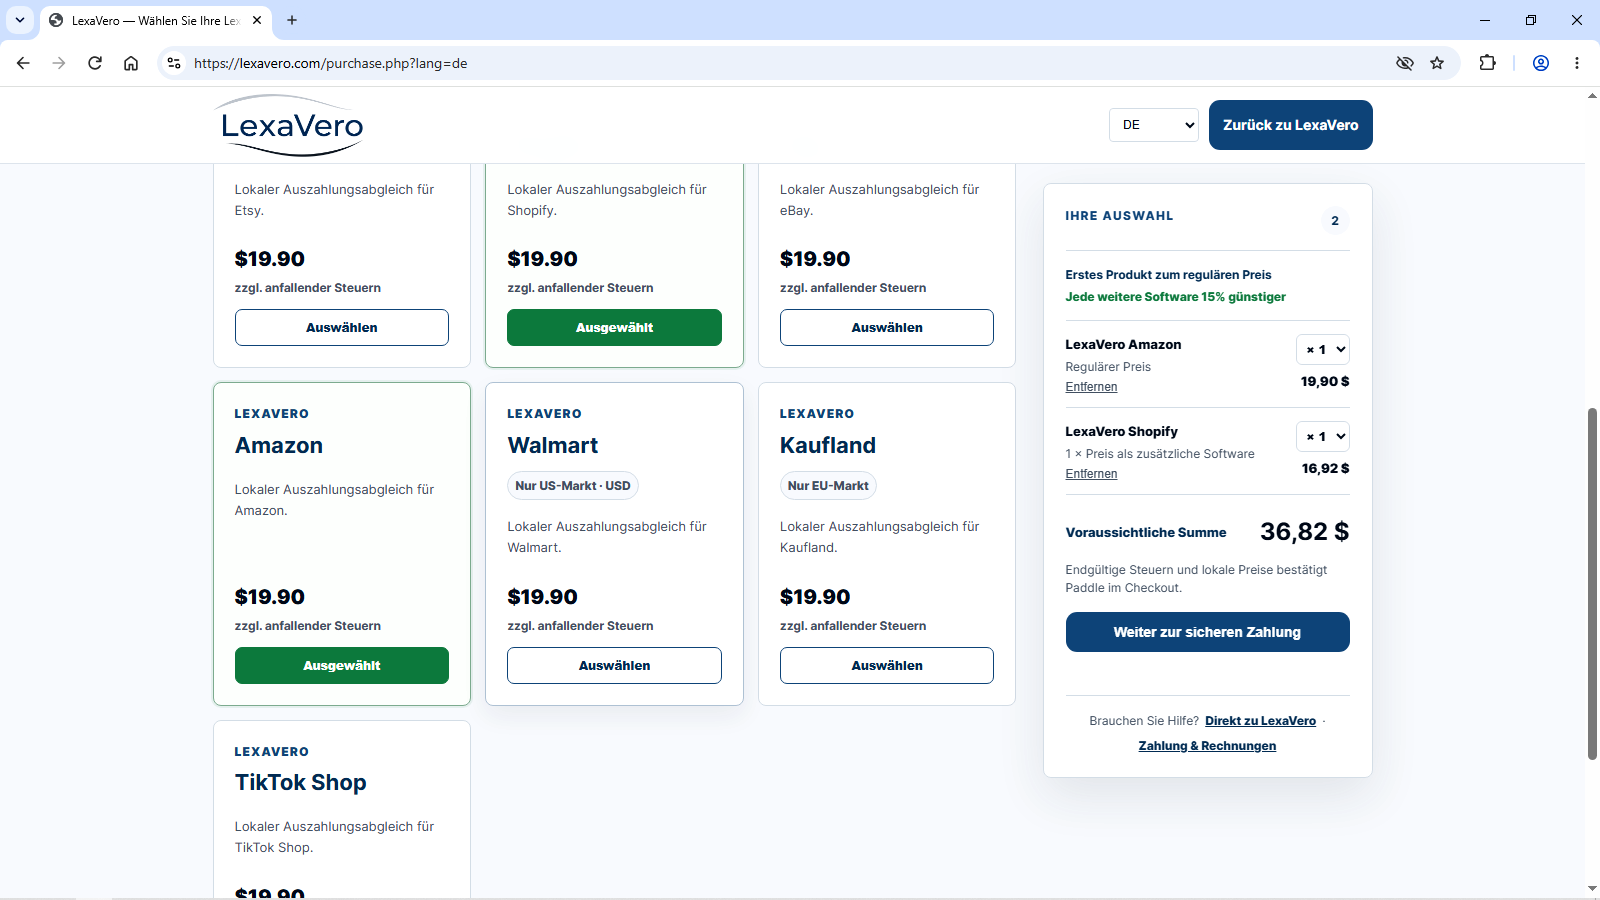Screen dimensions: 1600x900
Task: Open LexaVero Amazon quantity dropdown
Action: (x=1323, y=349)
